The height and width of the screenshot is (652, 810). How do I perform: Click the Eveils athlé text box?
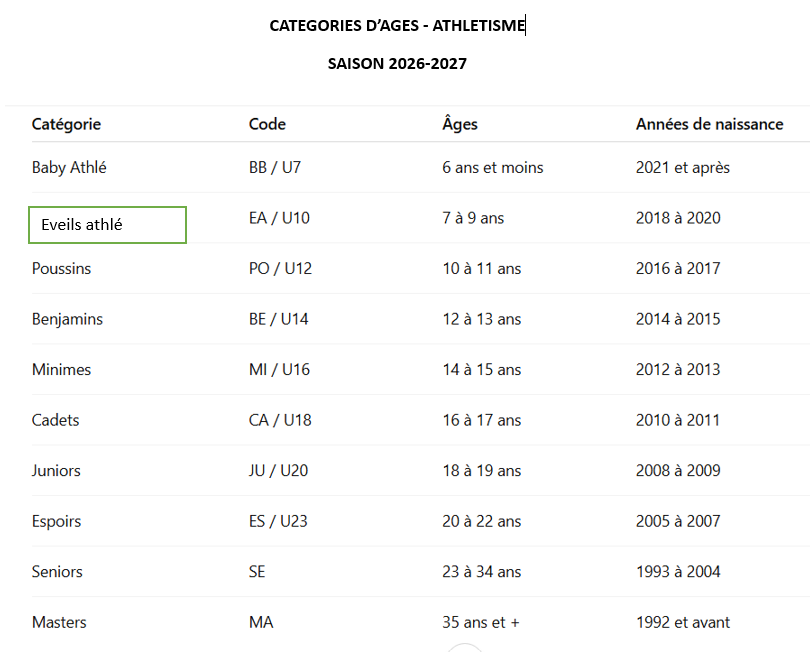point(107,225)
